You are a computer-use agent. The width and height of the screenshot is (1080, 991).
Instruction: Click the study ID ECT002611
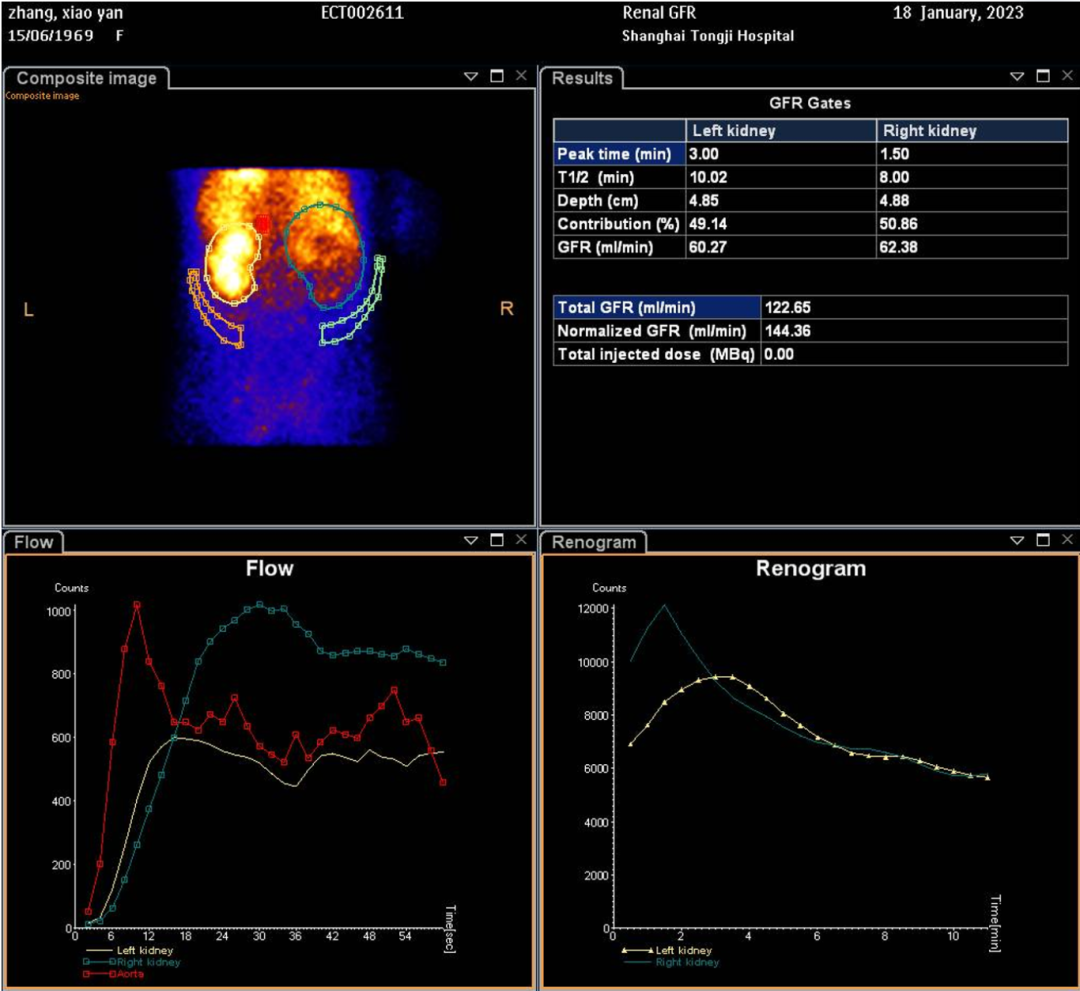(x=362, y=13)
